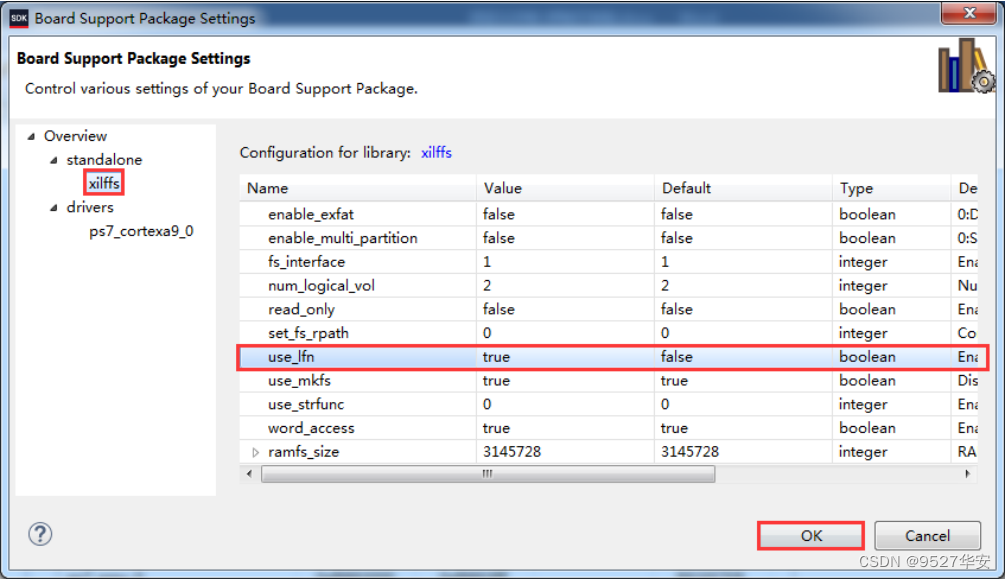Open the xilffs library link

tap(436, 153)
